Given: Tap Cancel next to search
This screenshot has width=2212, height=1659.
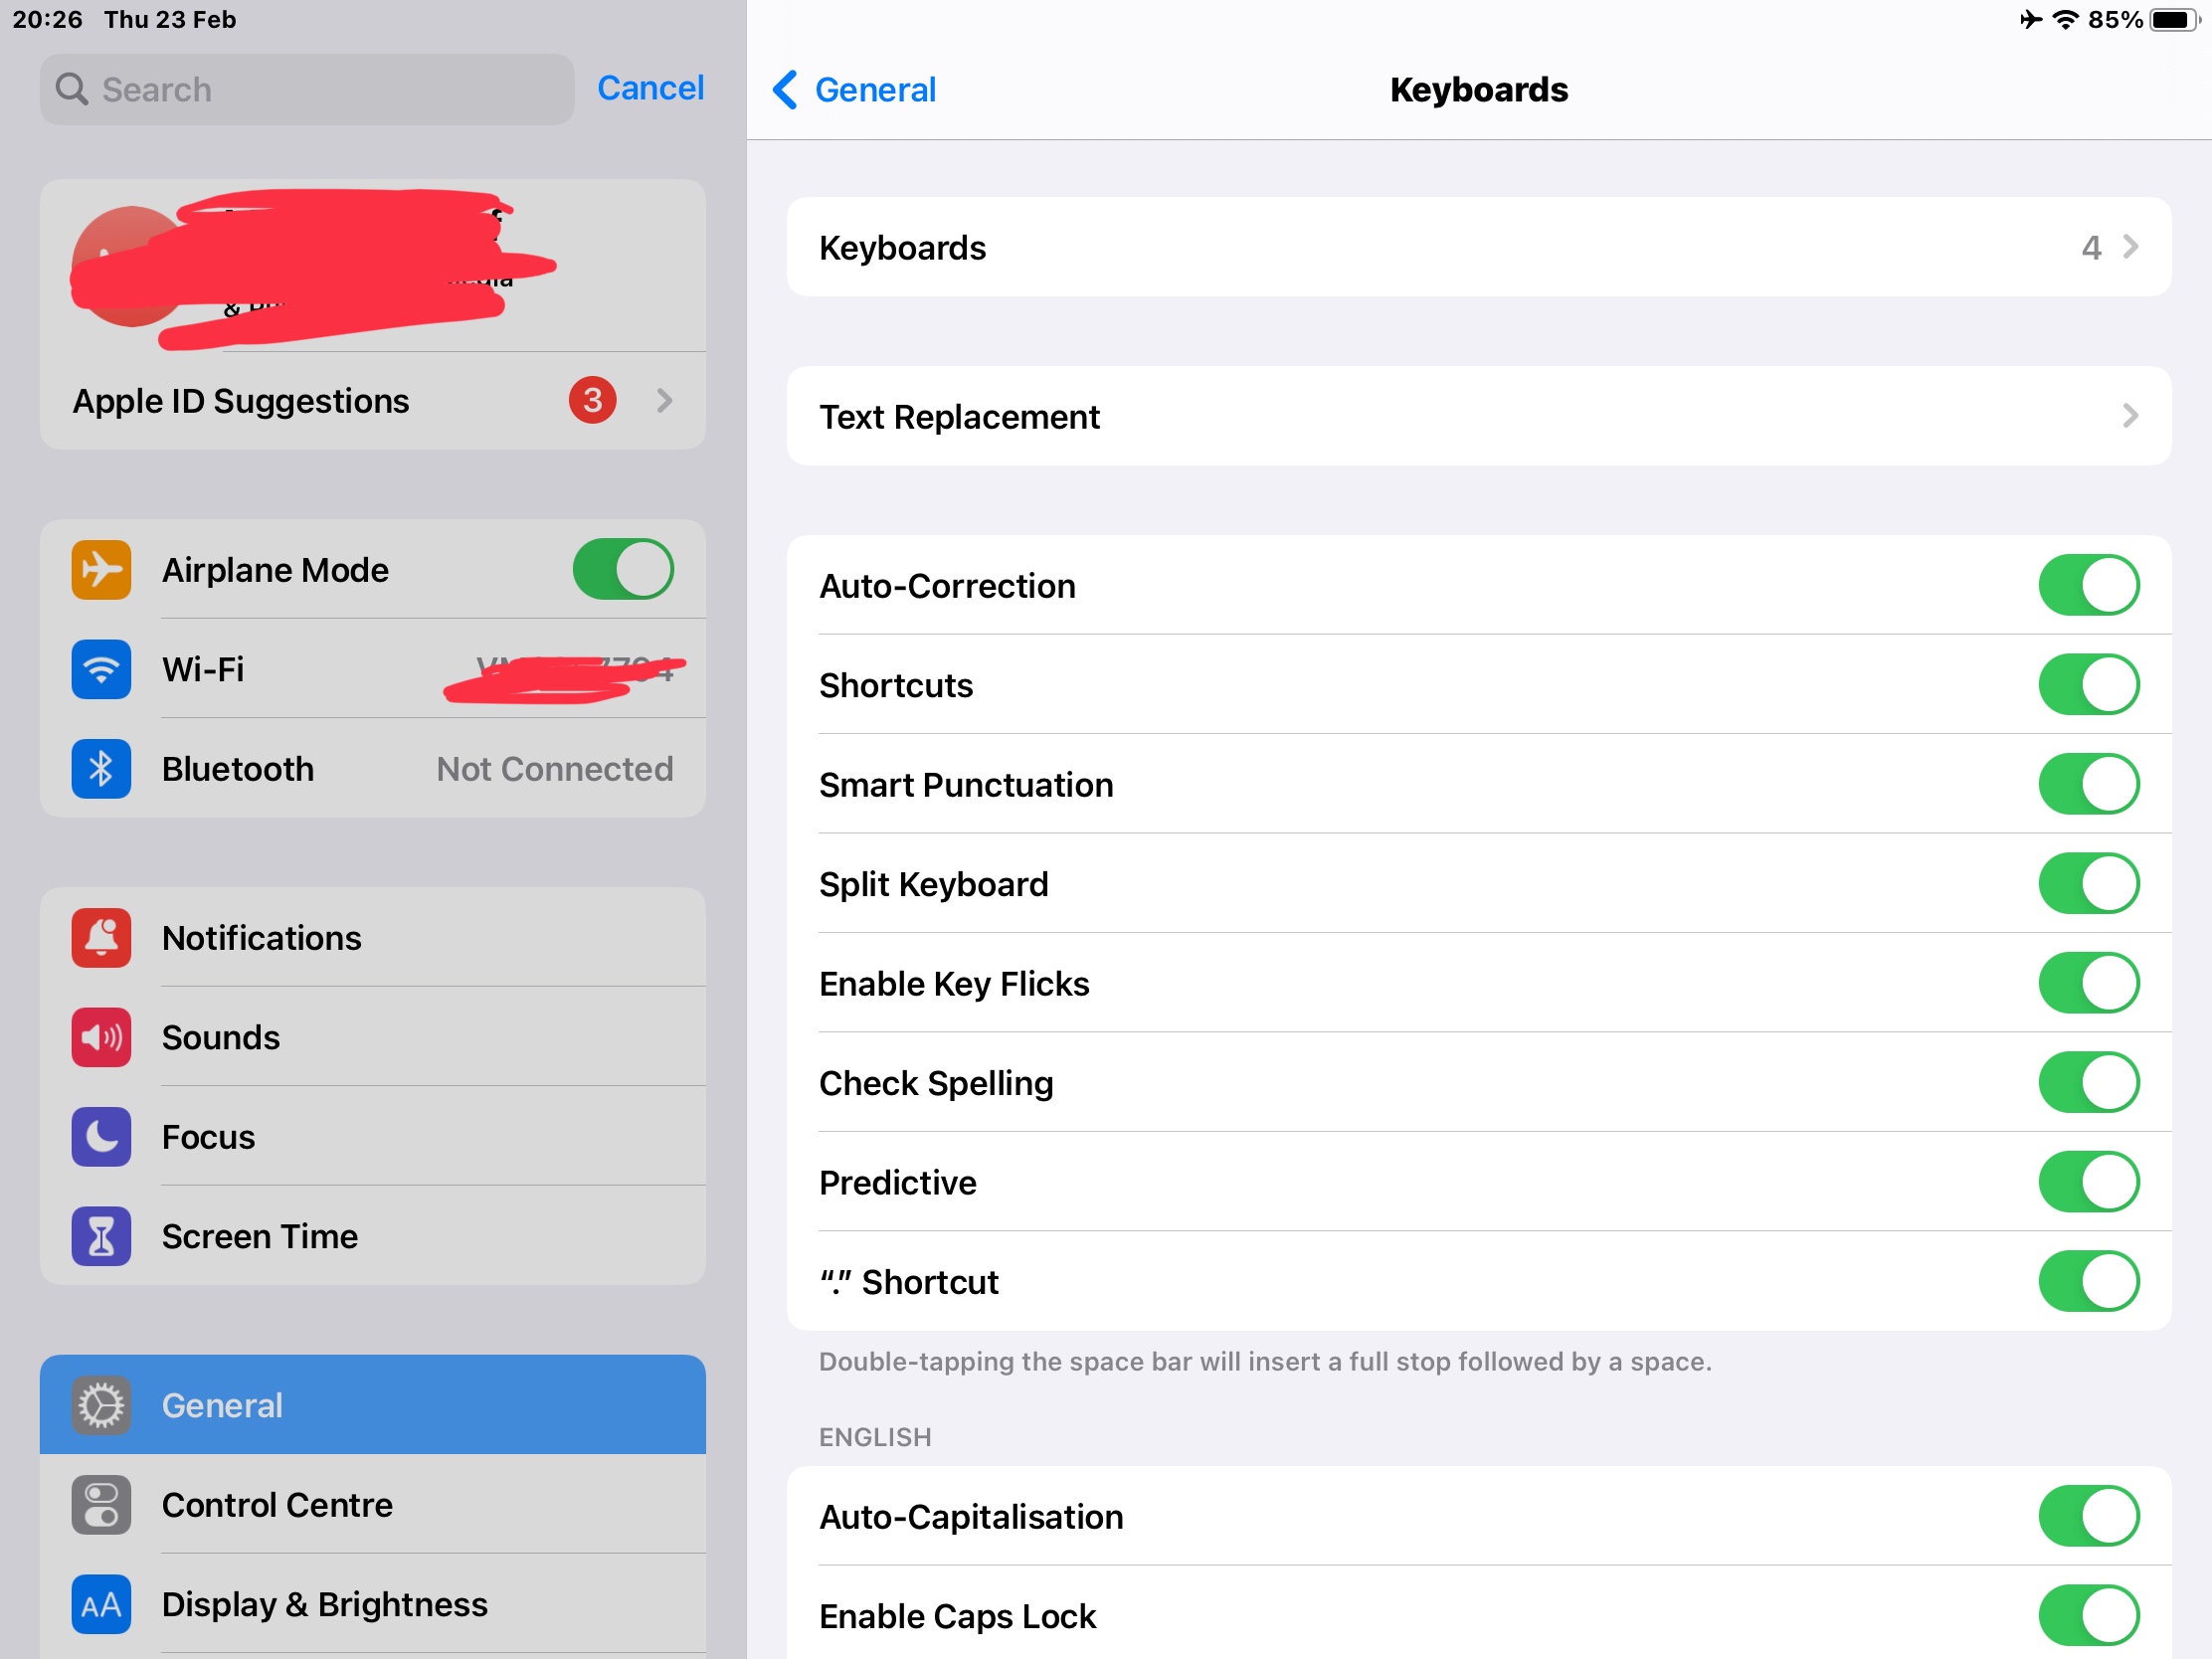Looking at the screenshot, I should [650, 88].
